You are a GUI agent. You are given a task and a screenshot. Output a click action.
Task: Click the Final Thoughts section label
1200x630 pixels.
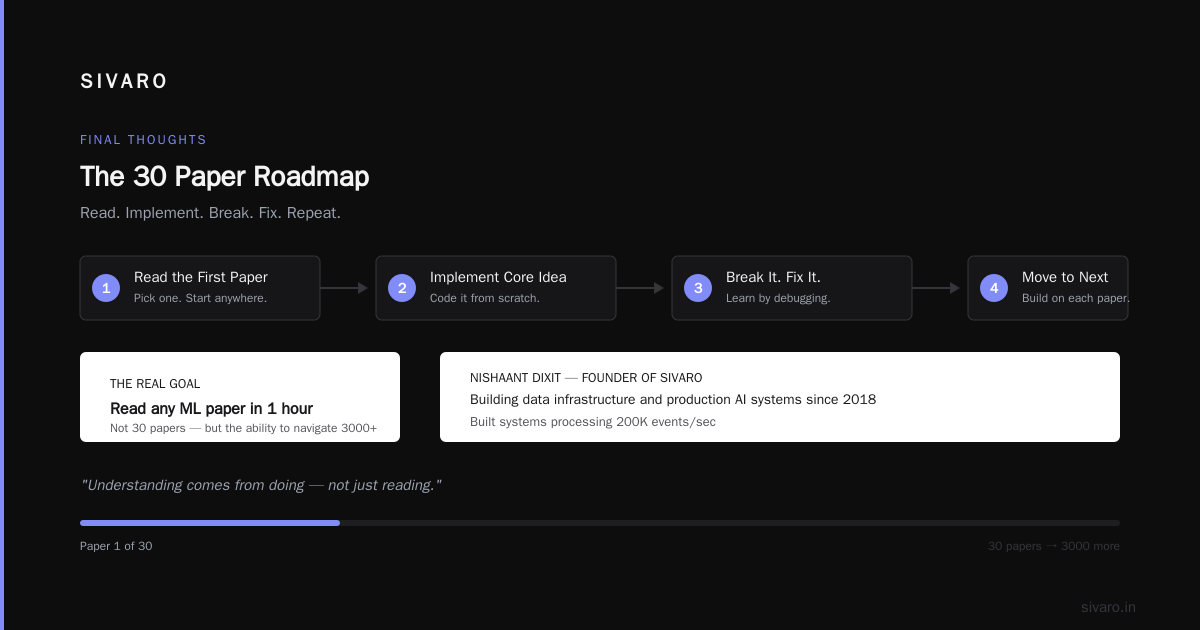[143, 140]
